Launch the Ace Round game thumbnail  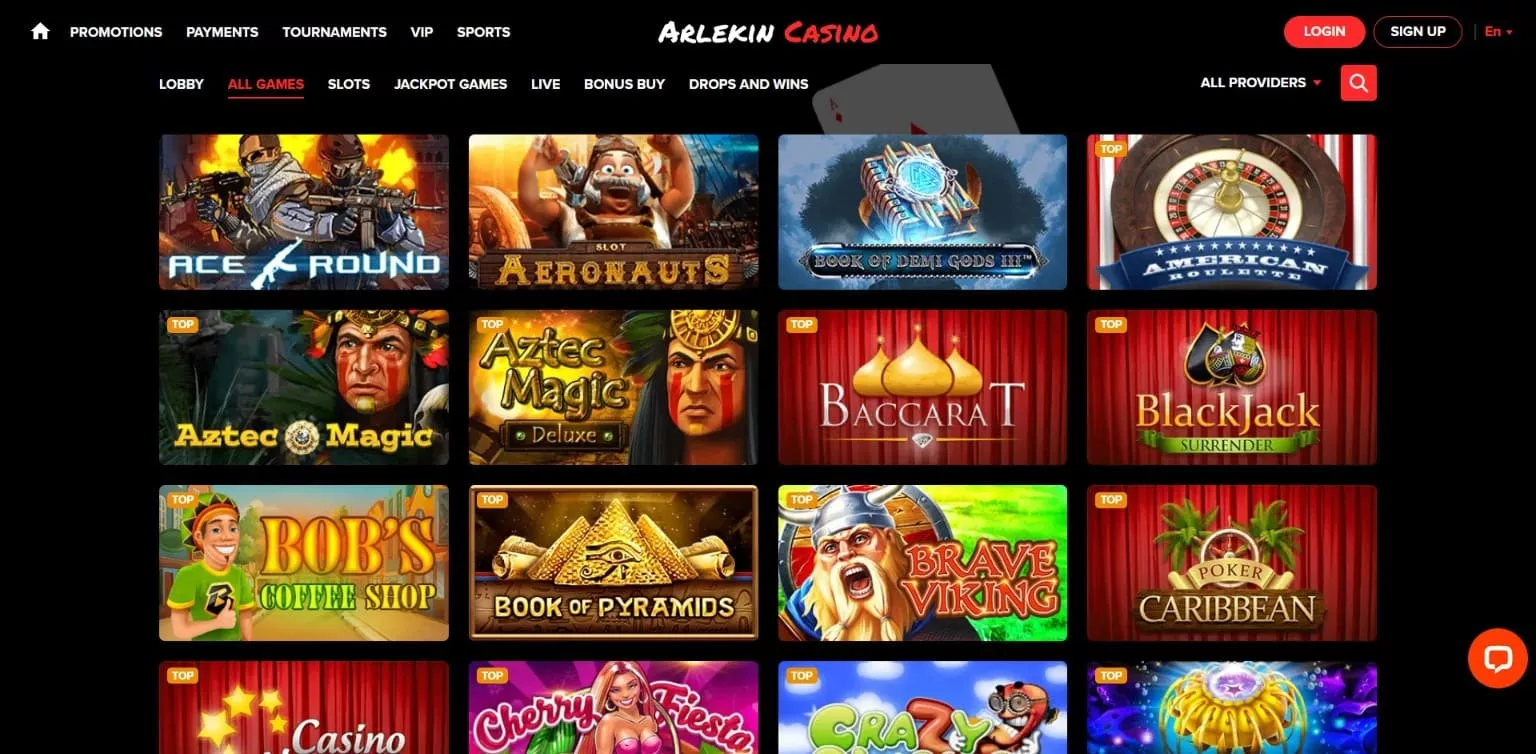click(x=304, y=212)
